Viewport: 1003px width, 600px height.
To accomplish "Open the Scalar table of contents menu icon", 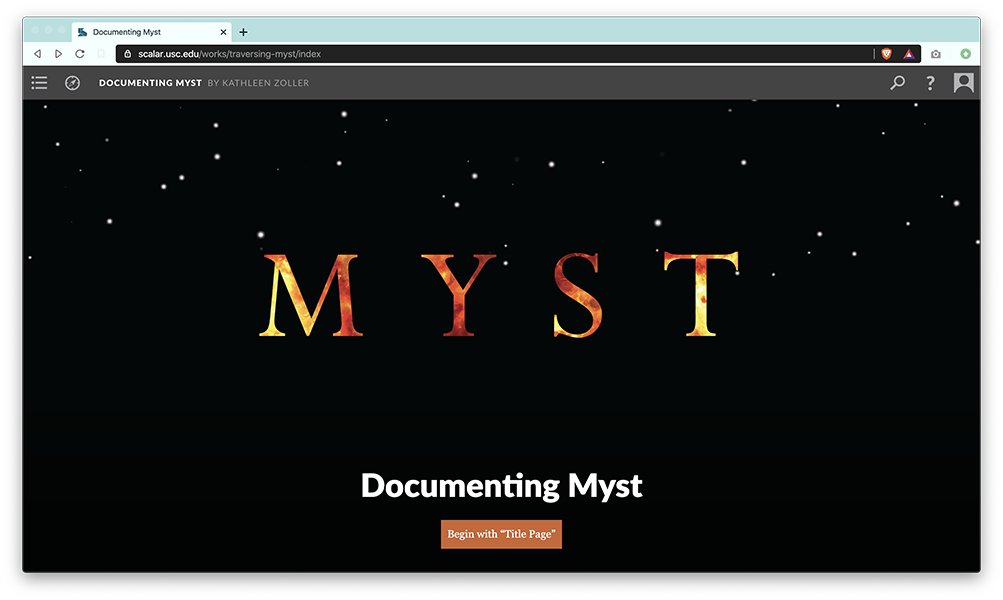I will 39,83.
